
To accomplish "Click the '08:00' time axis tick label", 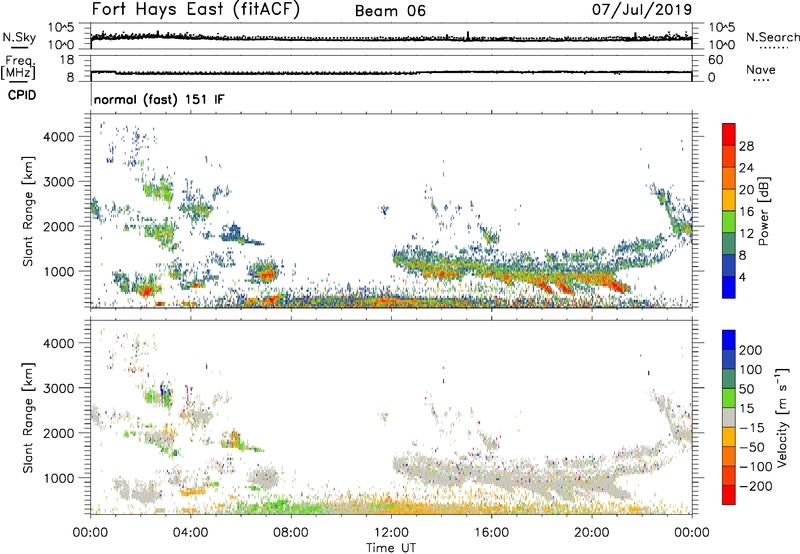I will 291,533.
